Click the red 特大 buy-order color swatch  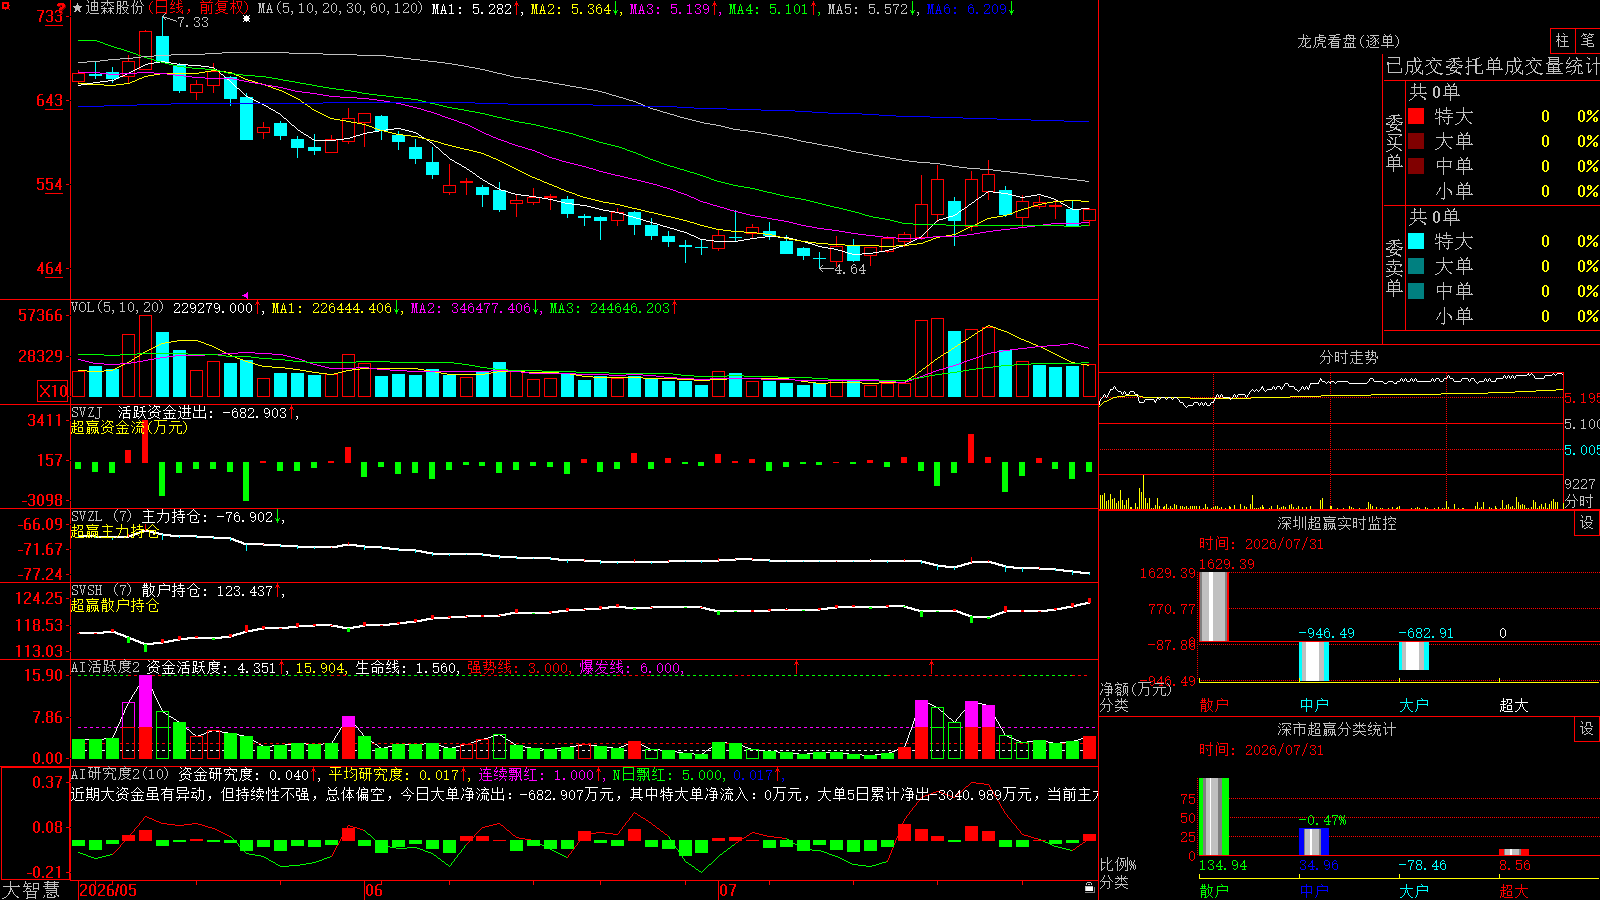pyautogui.click(x=1416, y=116)
